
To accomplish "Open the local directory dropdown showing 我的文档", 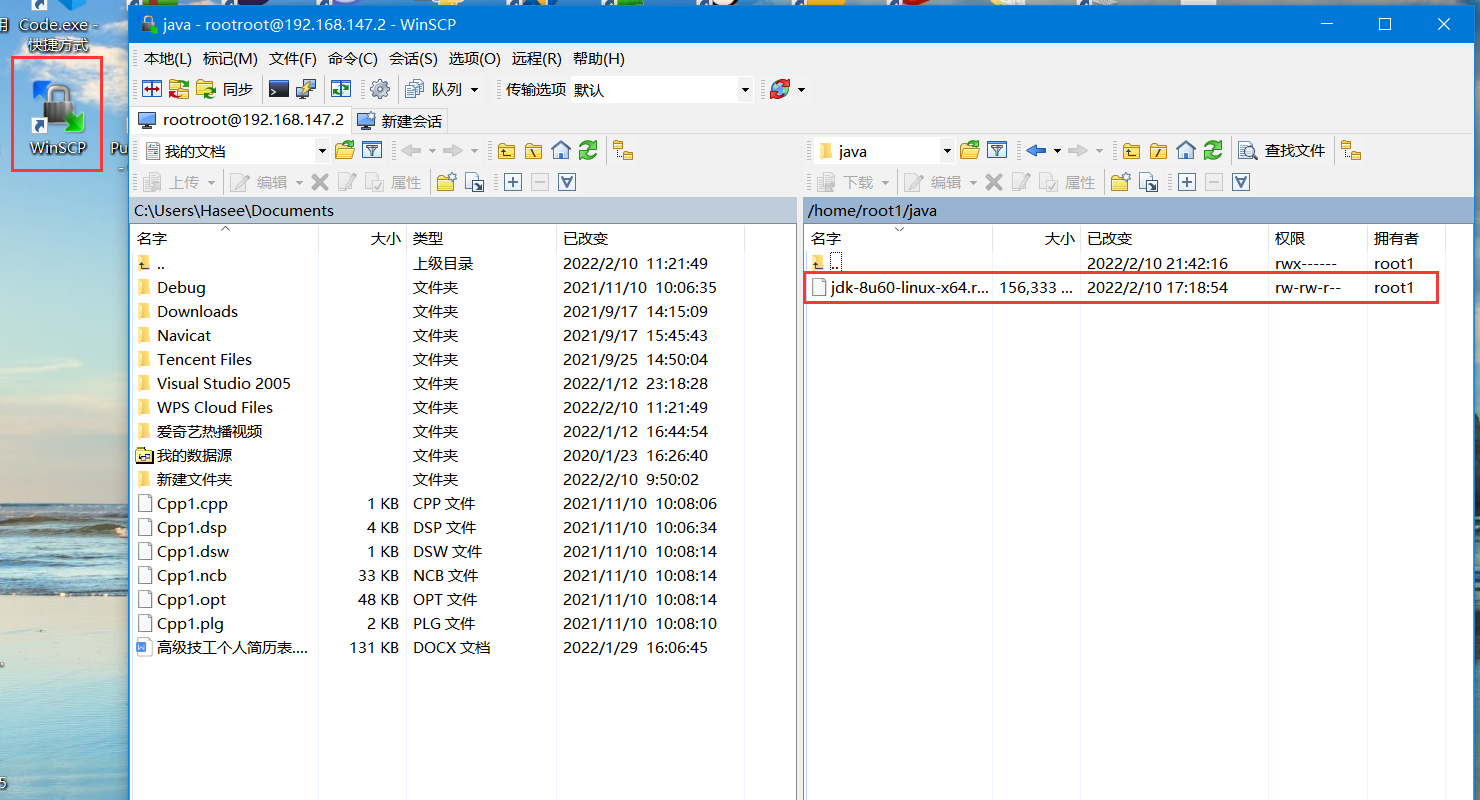I will click(x=321, y=150).
